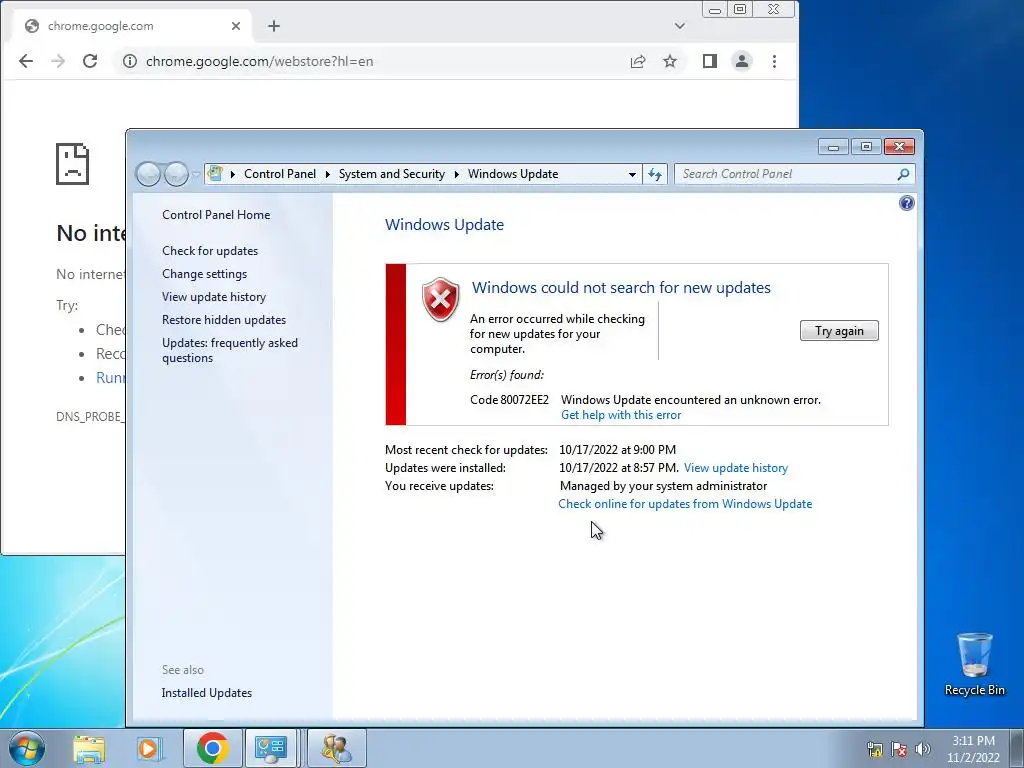Click the Control Panel taskbar button

[271, 748]
